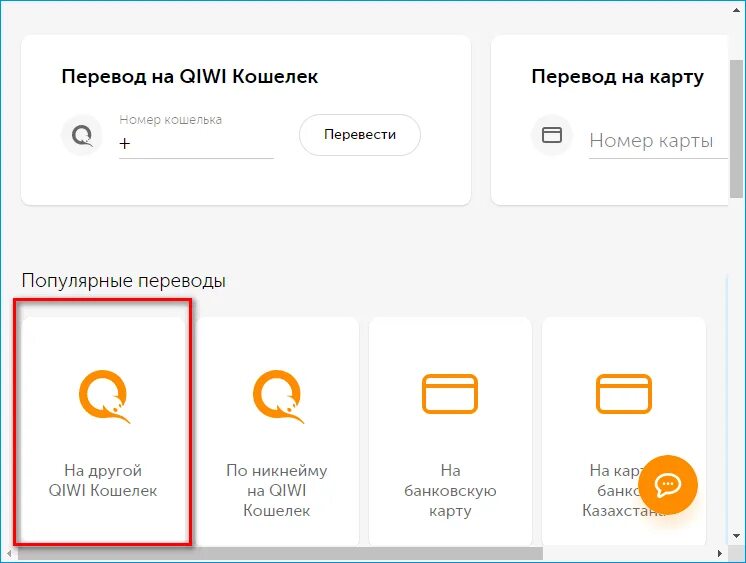746x563 pixels.
Task: Click the Перевод на карту heading
Action: [618, 77]
